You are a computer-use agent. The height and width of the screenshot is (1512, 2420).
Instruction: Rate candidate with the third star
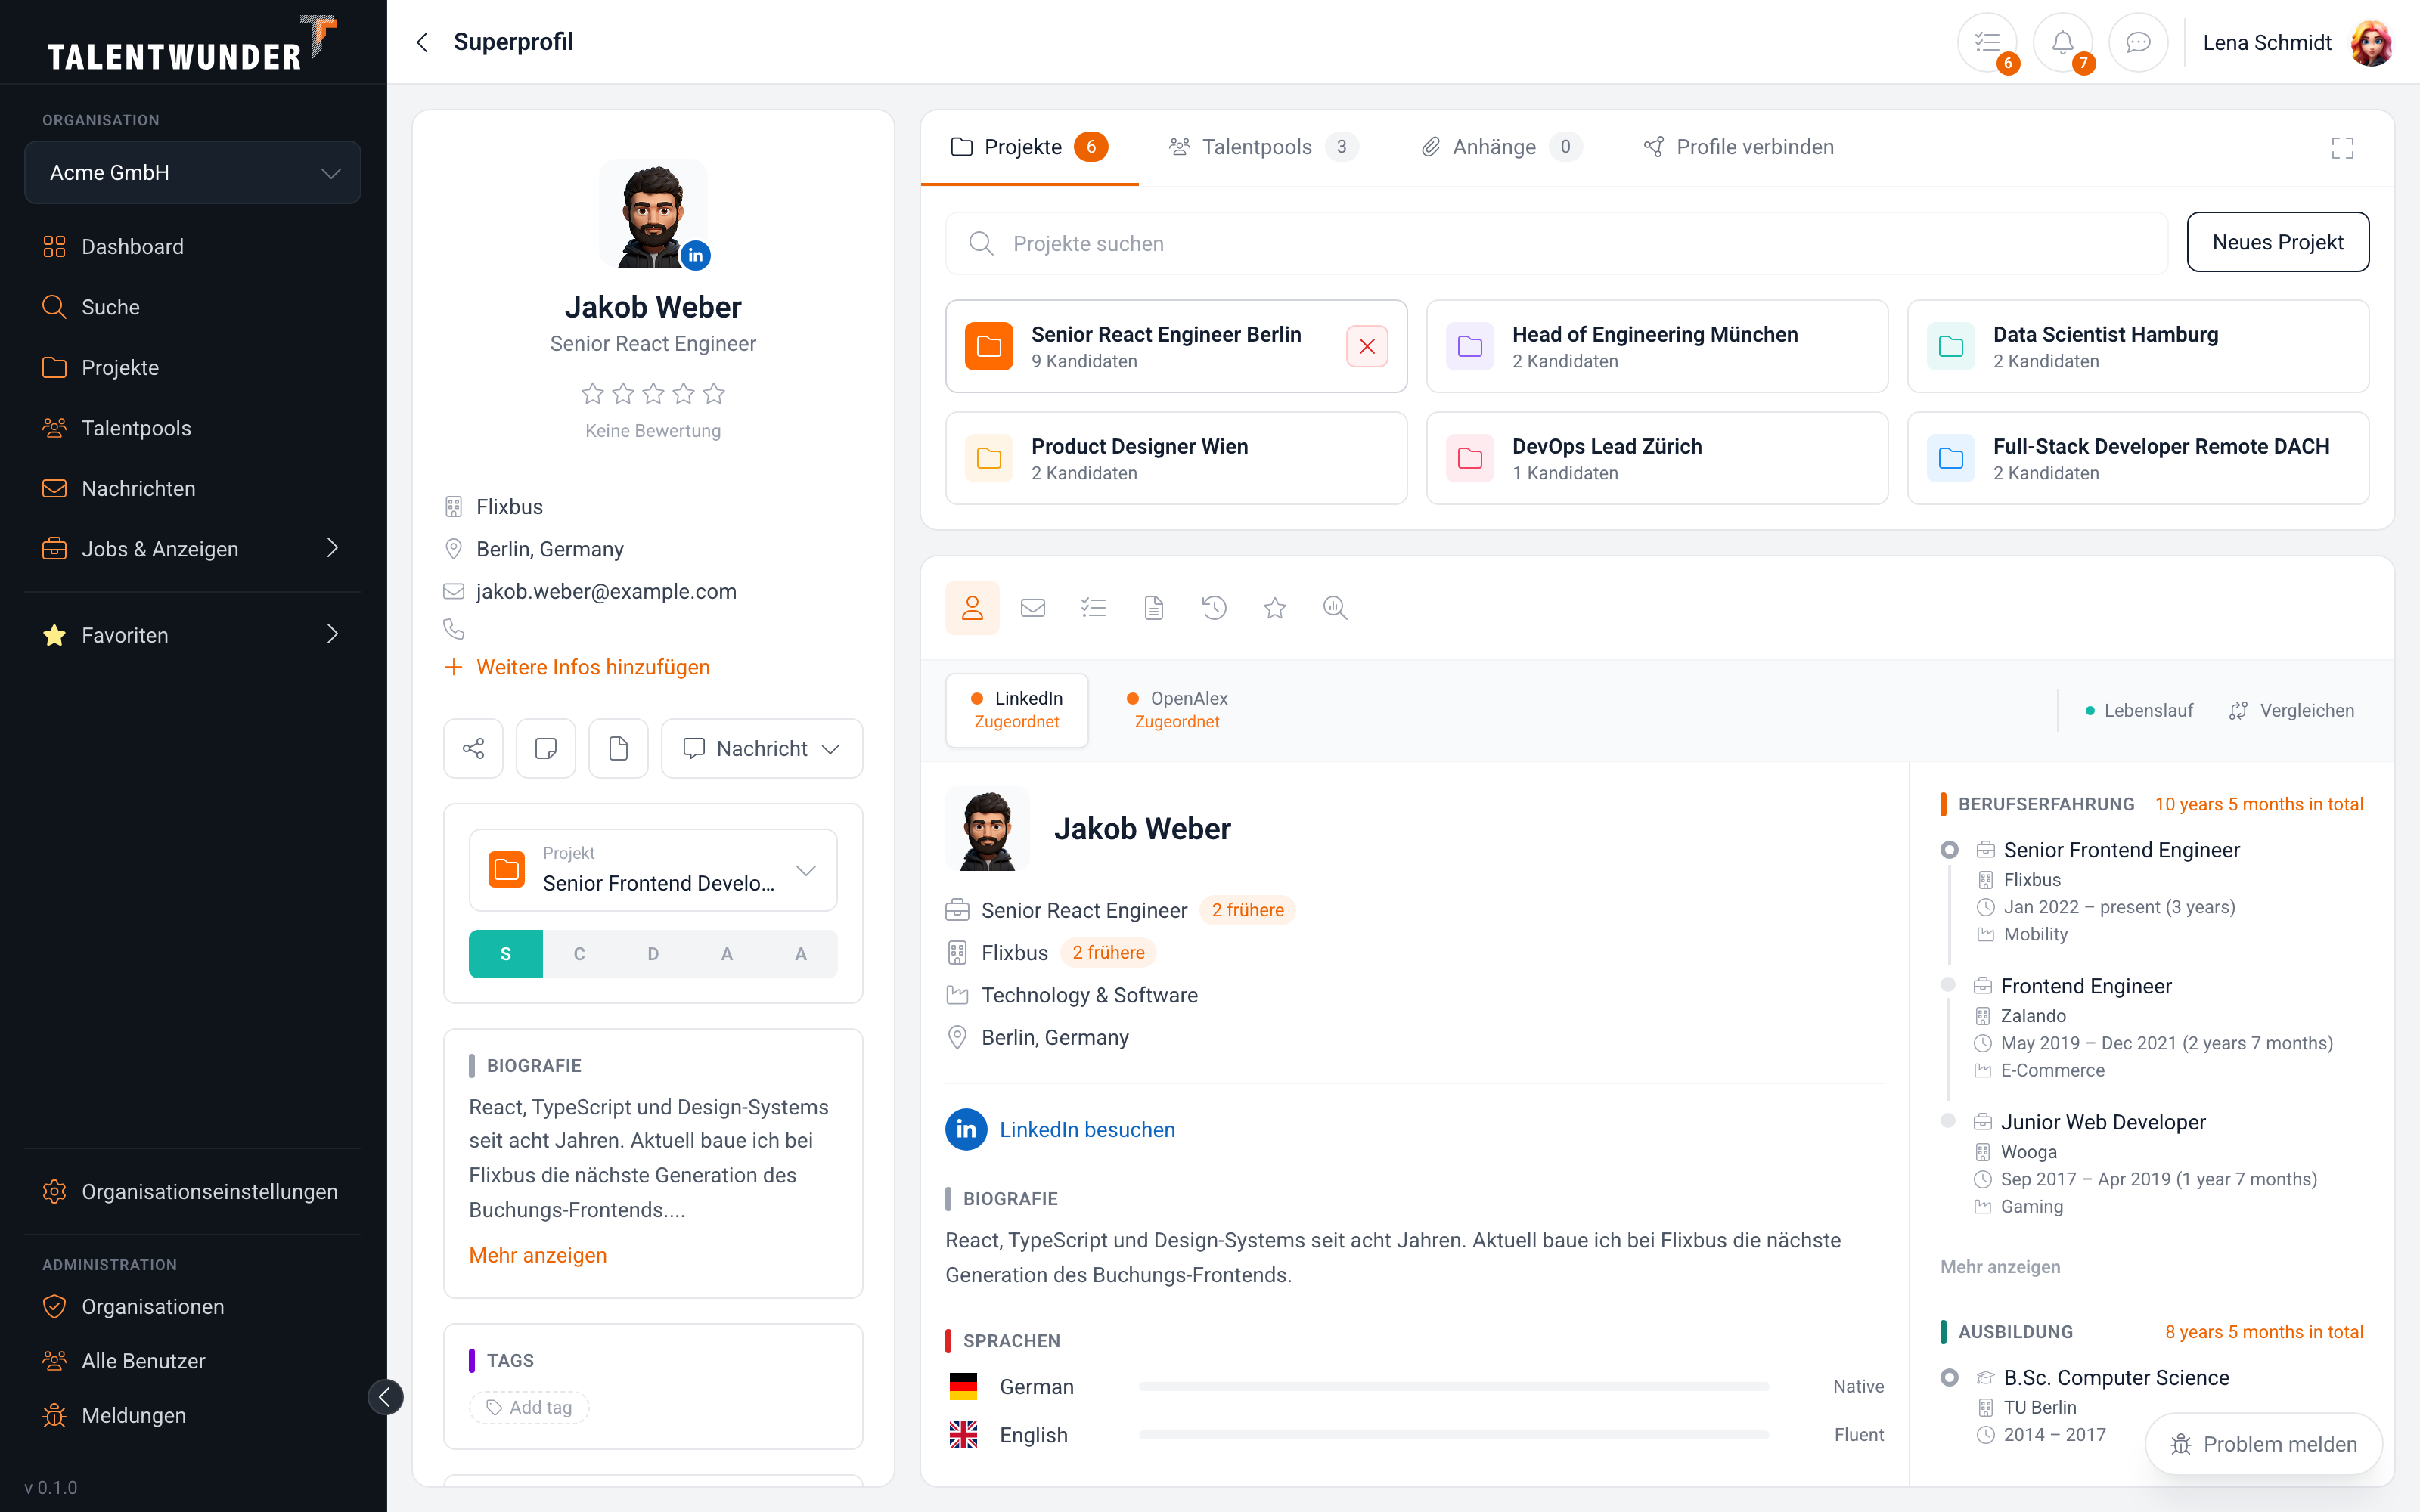(653, 393)
